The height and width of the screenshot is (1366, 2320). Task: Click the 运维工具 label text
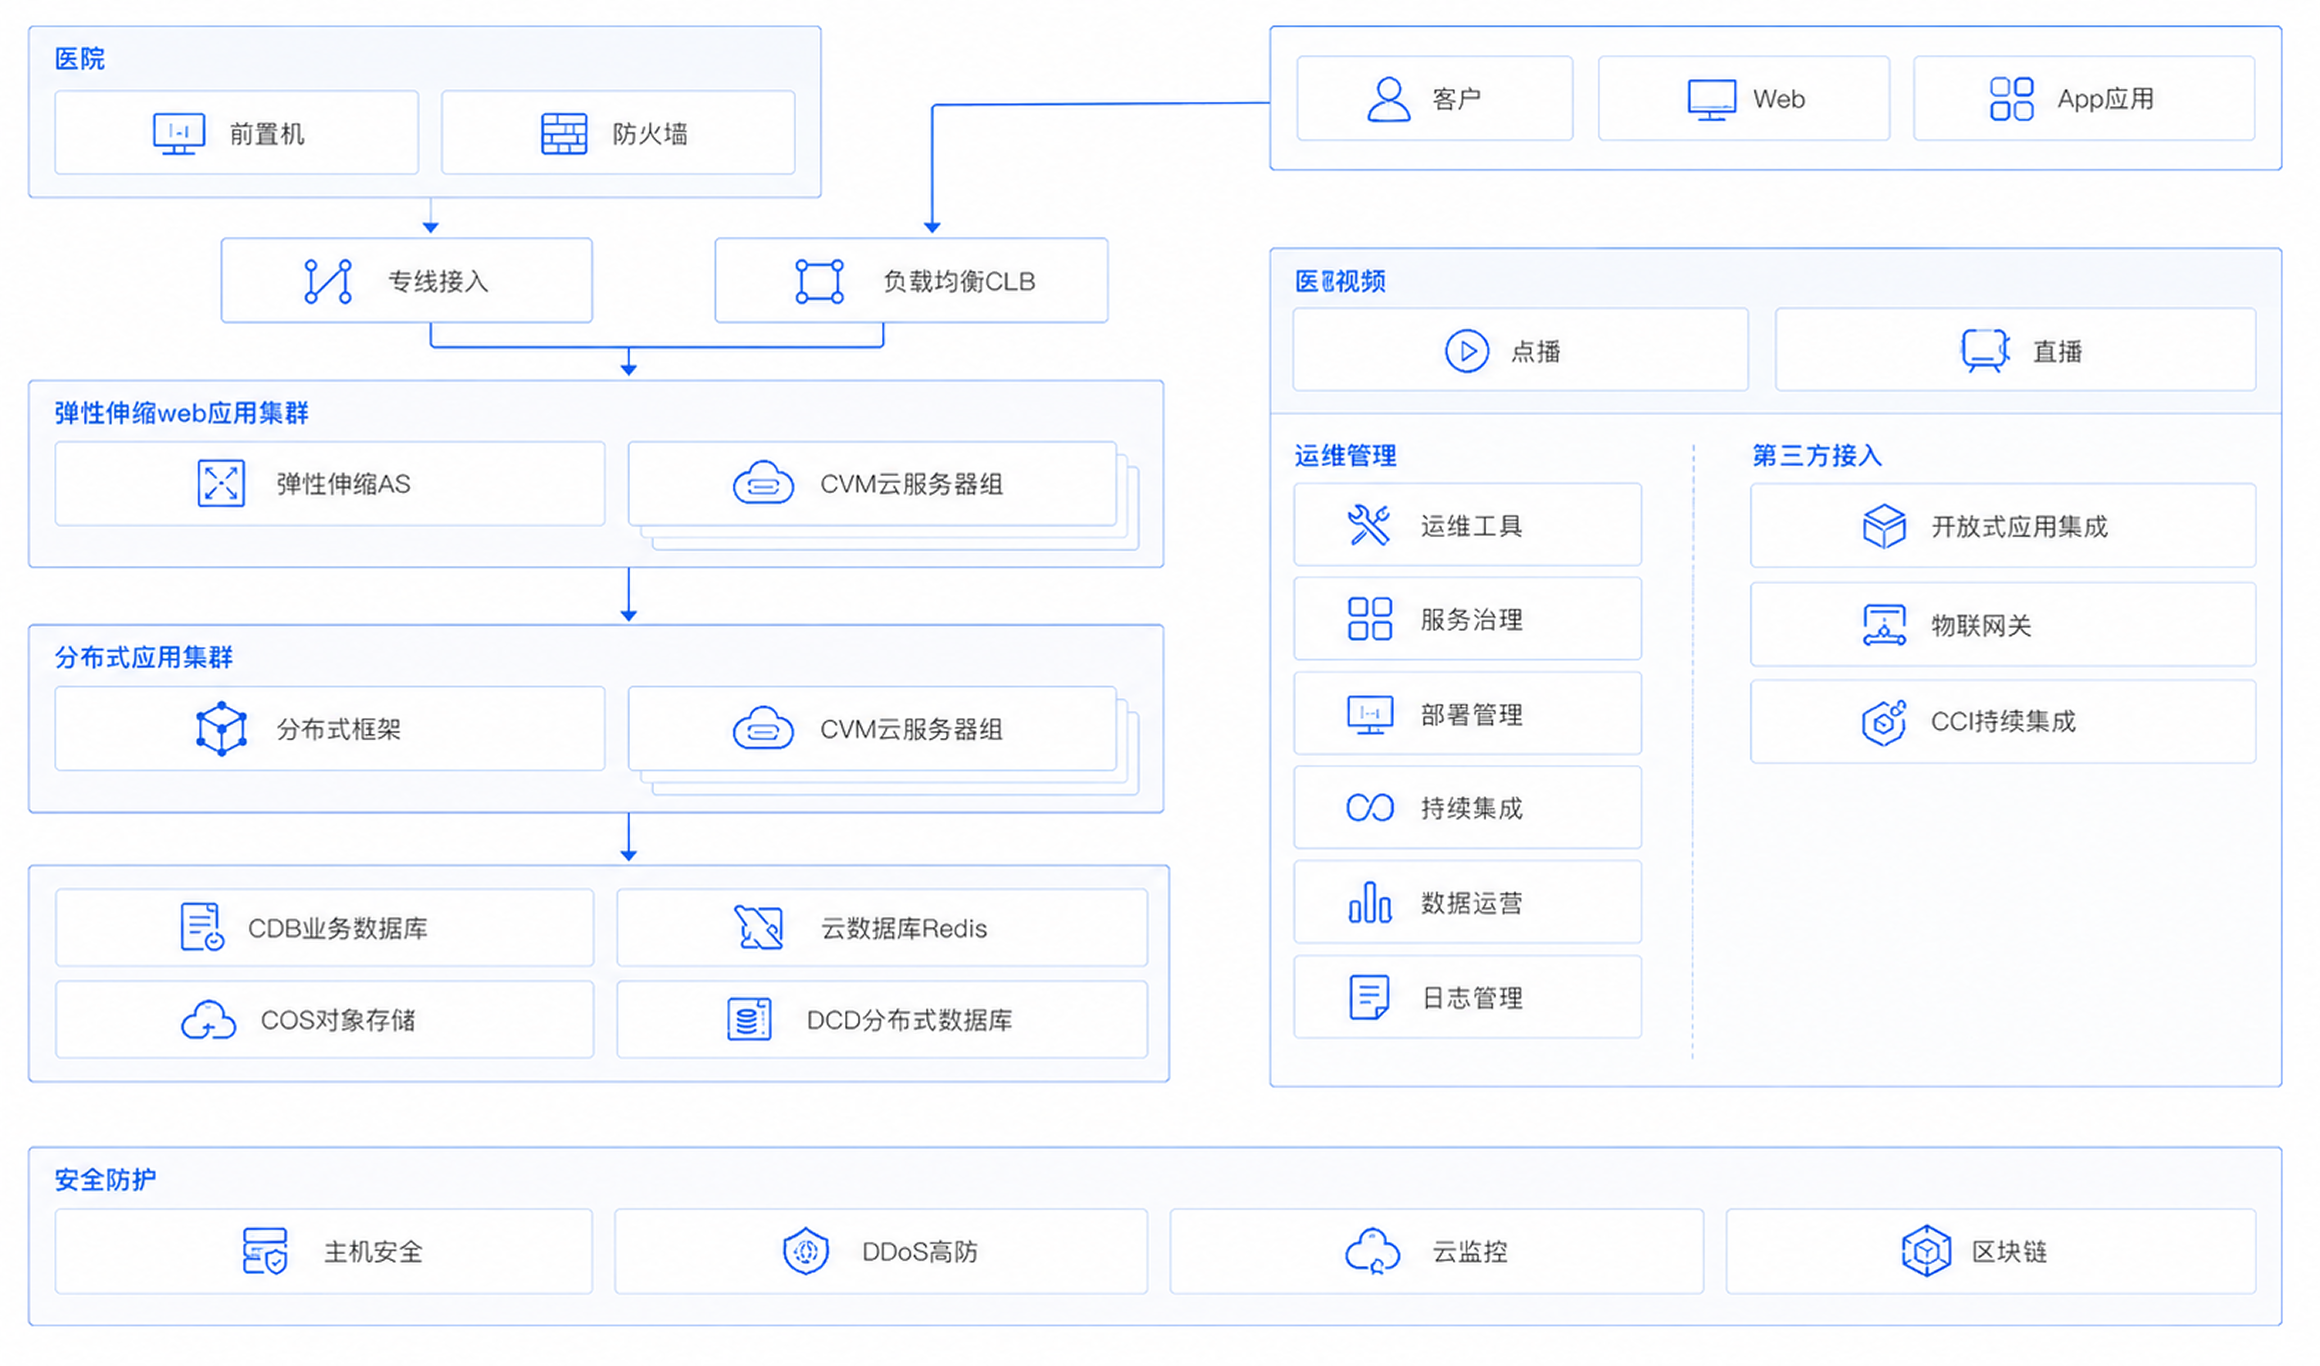pyautogui.click(x=1471, y=526)
